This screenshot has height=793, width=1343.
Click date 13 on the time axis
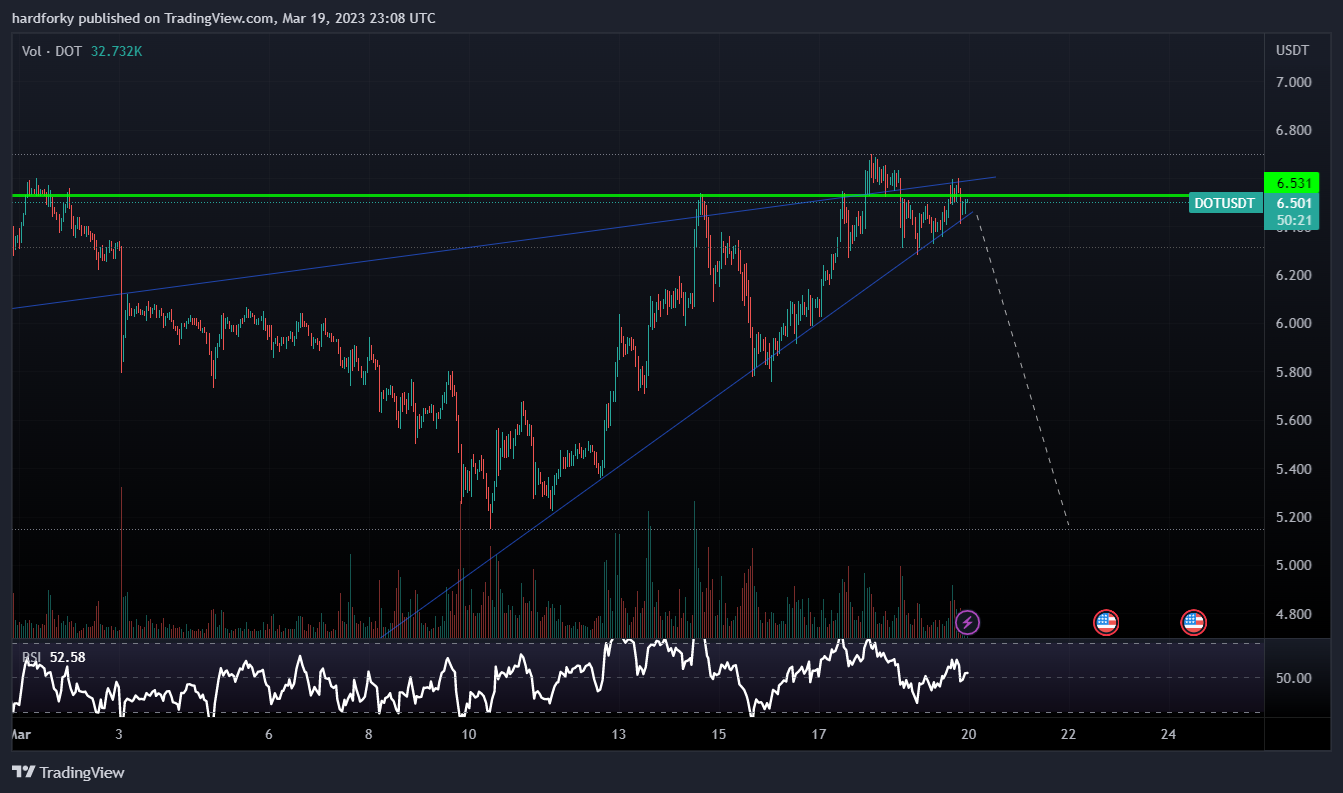click(618, 734)
